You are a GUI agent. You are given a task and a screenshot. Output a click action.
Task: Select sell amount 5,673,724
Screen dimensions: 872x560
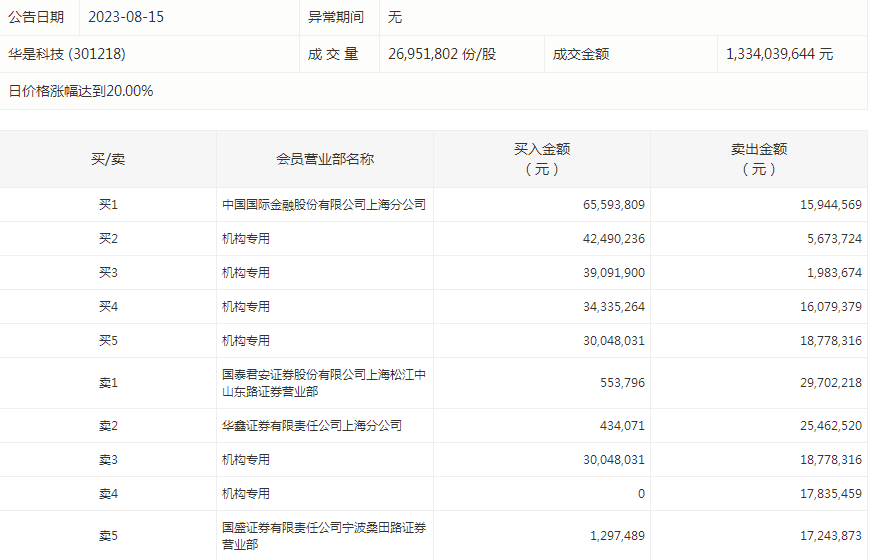[835, 239]
